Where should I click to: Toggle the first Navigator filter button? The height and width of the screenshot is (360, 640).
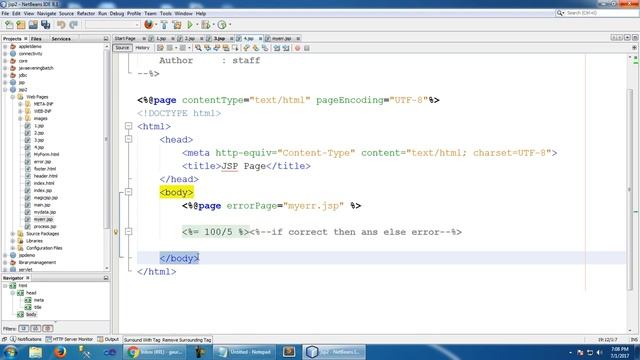tap(23, 329)
